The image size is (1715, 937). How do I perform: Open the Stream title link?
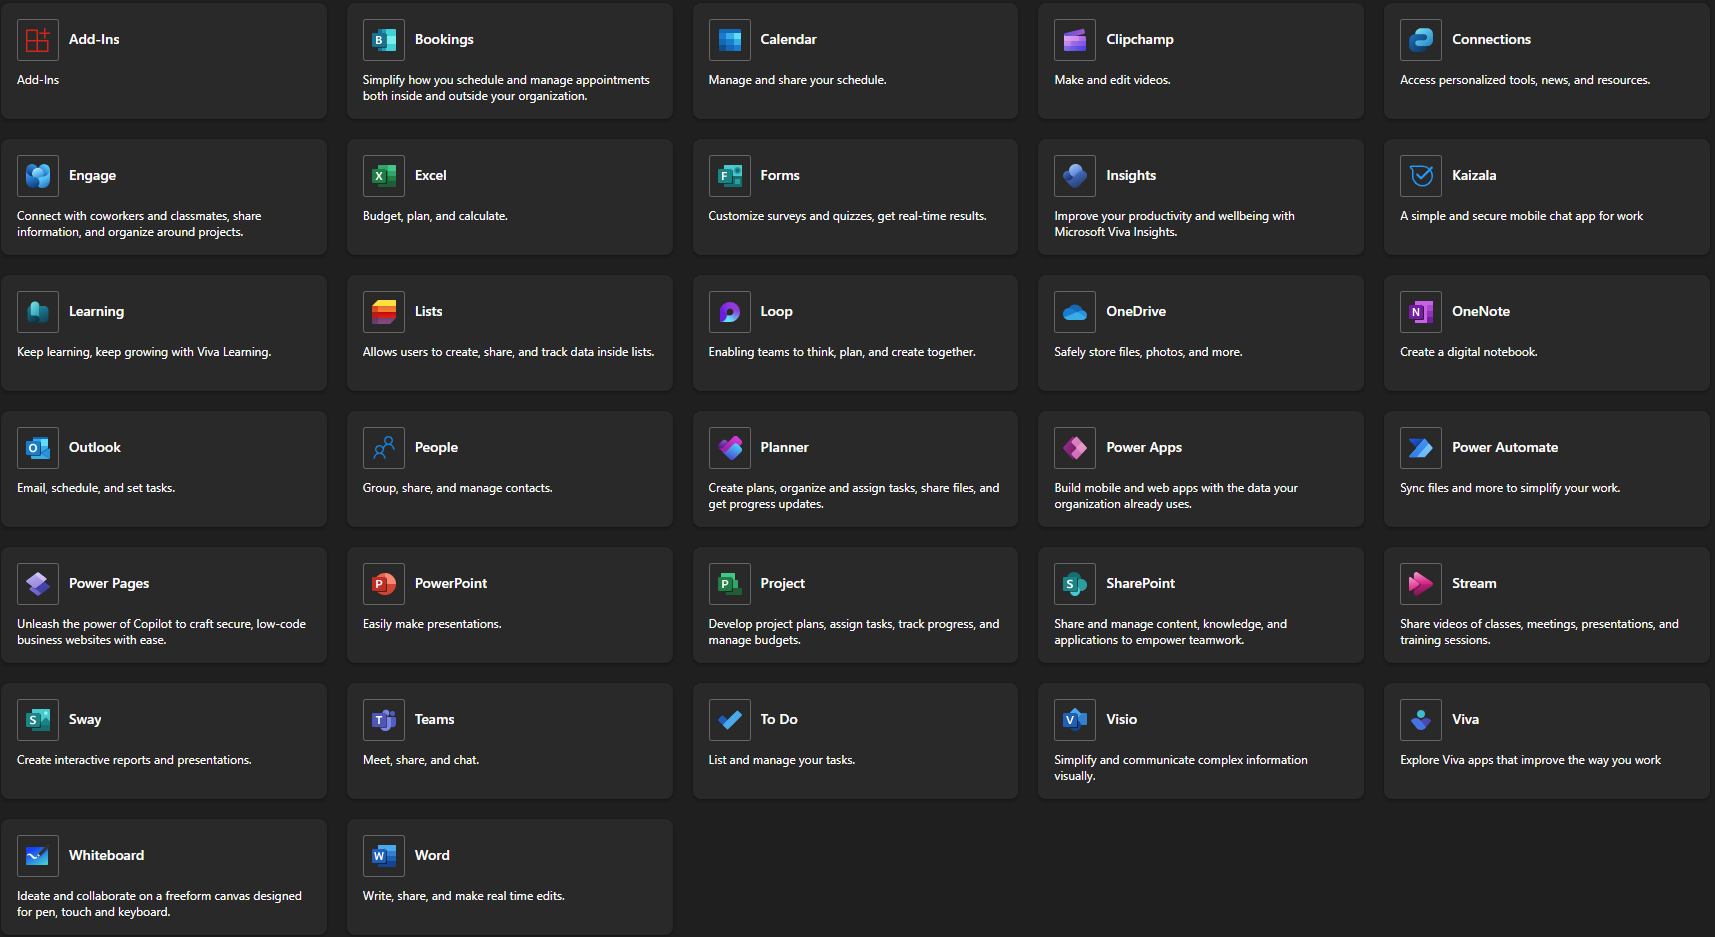[x=1474, y=584]
